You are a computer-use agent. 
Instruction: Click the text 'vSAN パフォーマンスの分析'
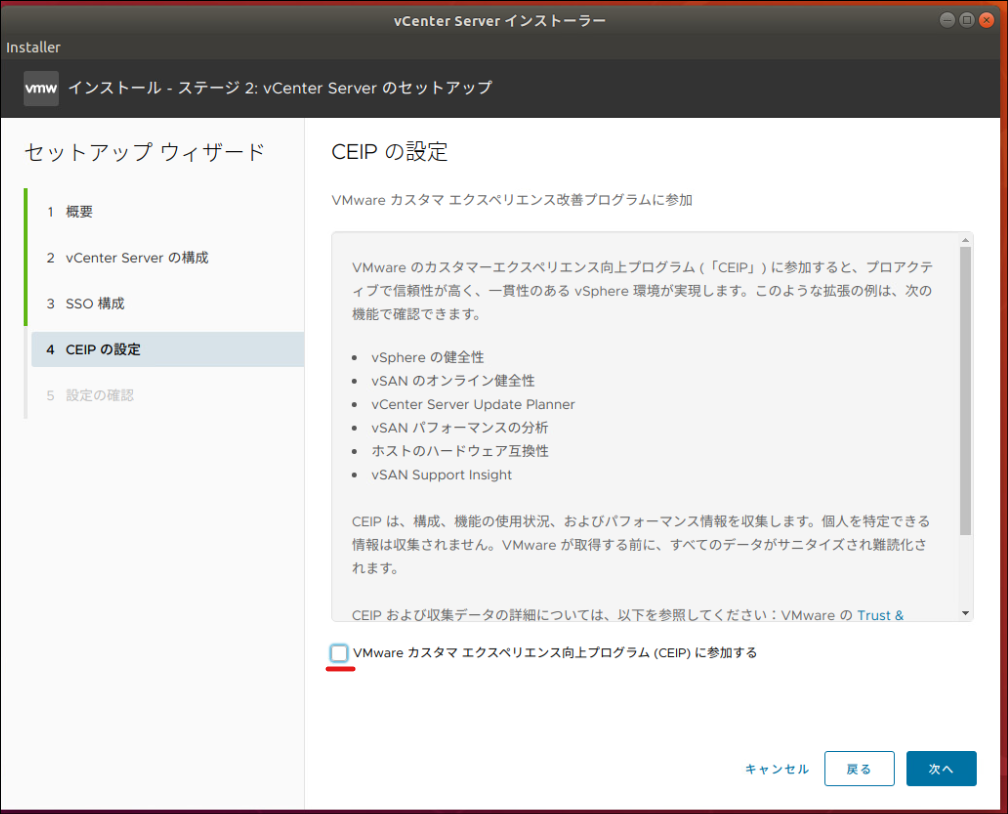(x=460, y=428)
